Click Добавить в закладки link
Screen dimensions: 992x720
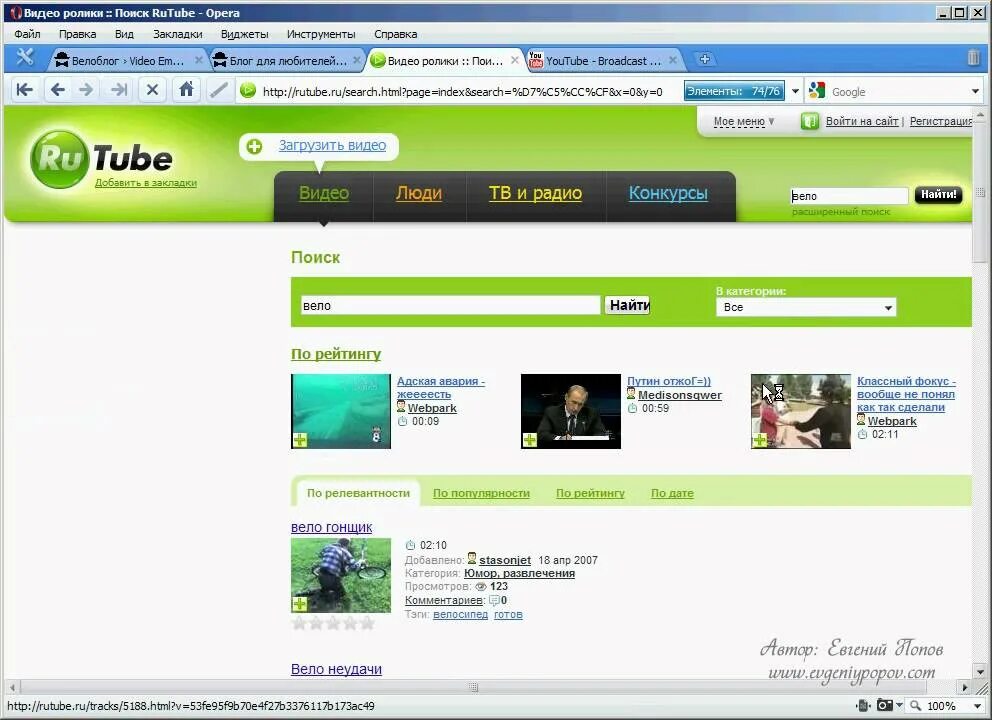pyautogui.click(x=146, y=183)
